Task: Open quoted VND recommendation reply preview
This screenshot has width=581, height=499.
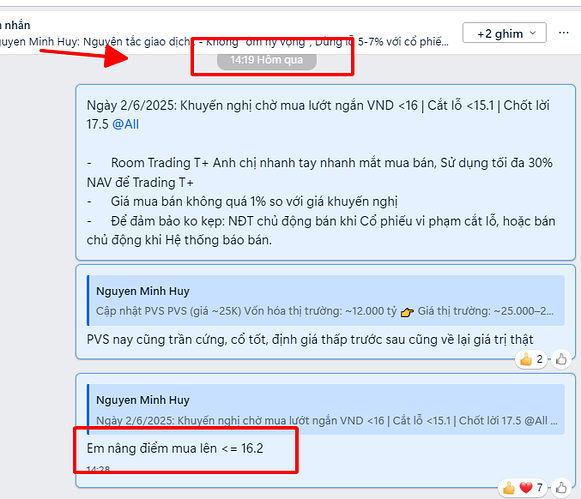Action: (326, 409)
